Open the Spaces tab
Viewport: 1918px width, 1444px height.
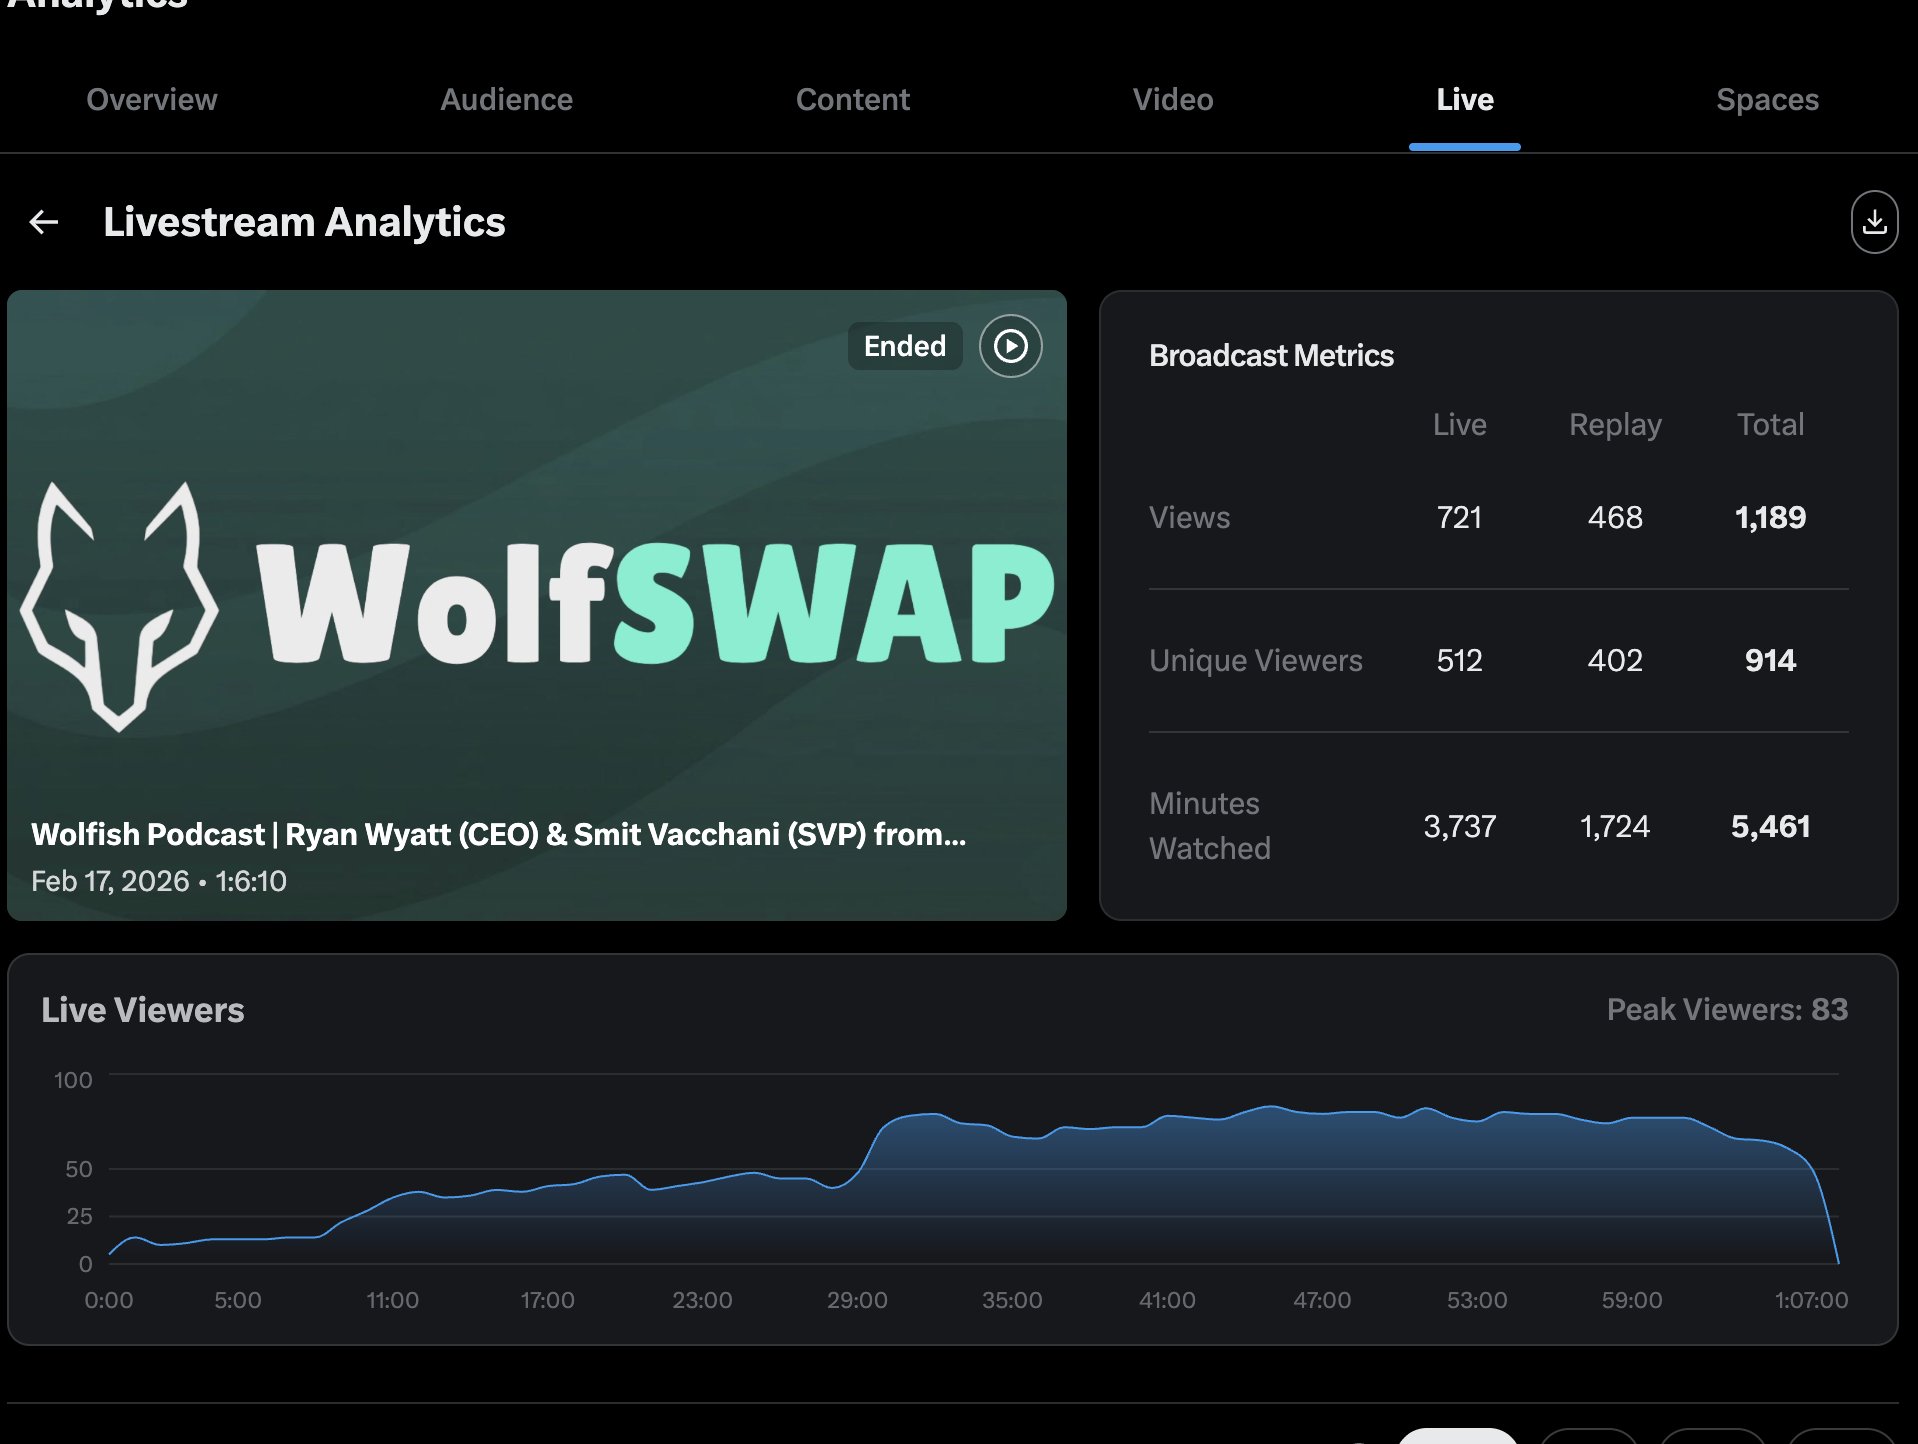click(1767, 100)
